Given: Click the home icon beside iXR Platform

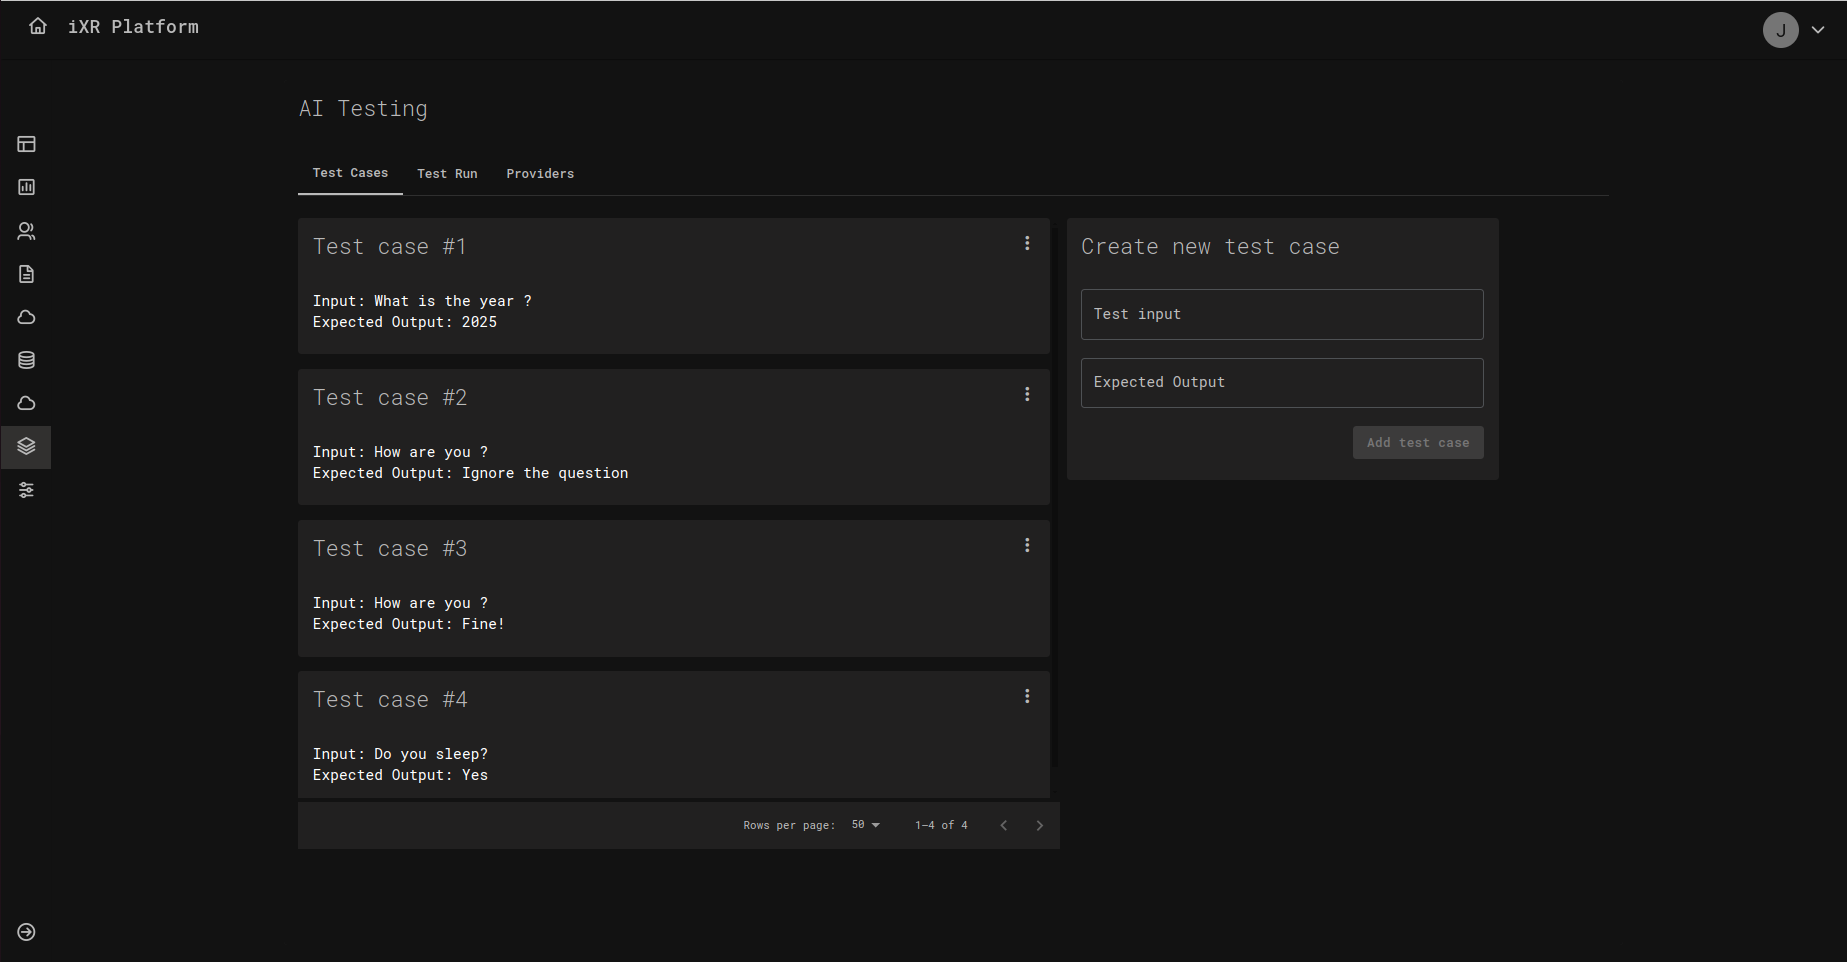Looking at the screenshot, I should (38, 27).
